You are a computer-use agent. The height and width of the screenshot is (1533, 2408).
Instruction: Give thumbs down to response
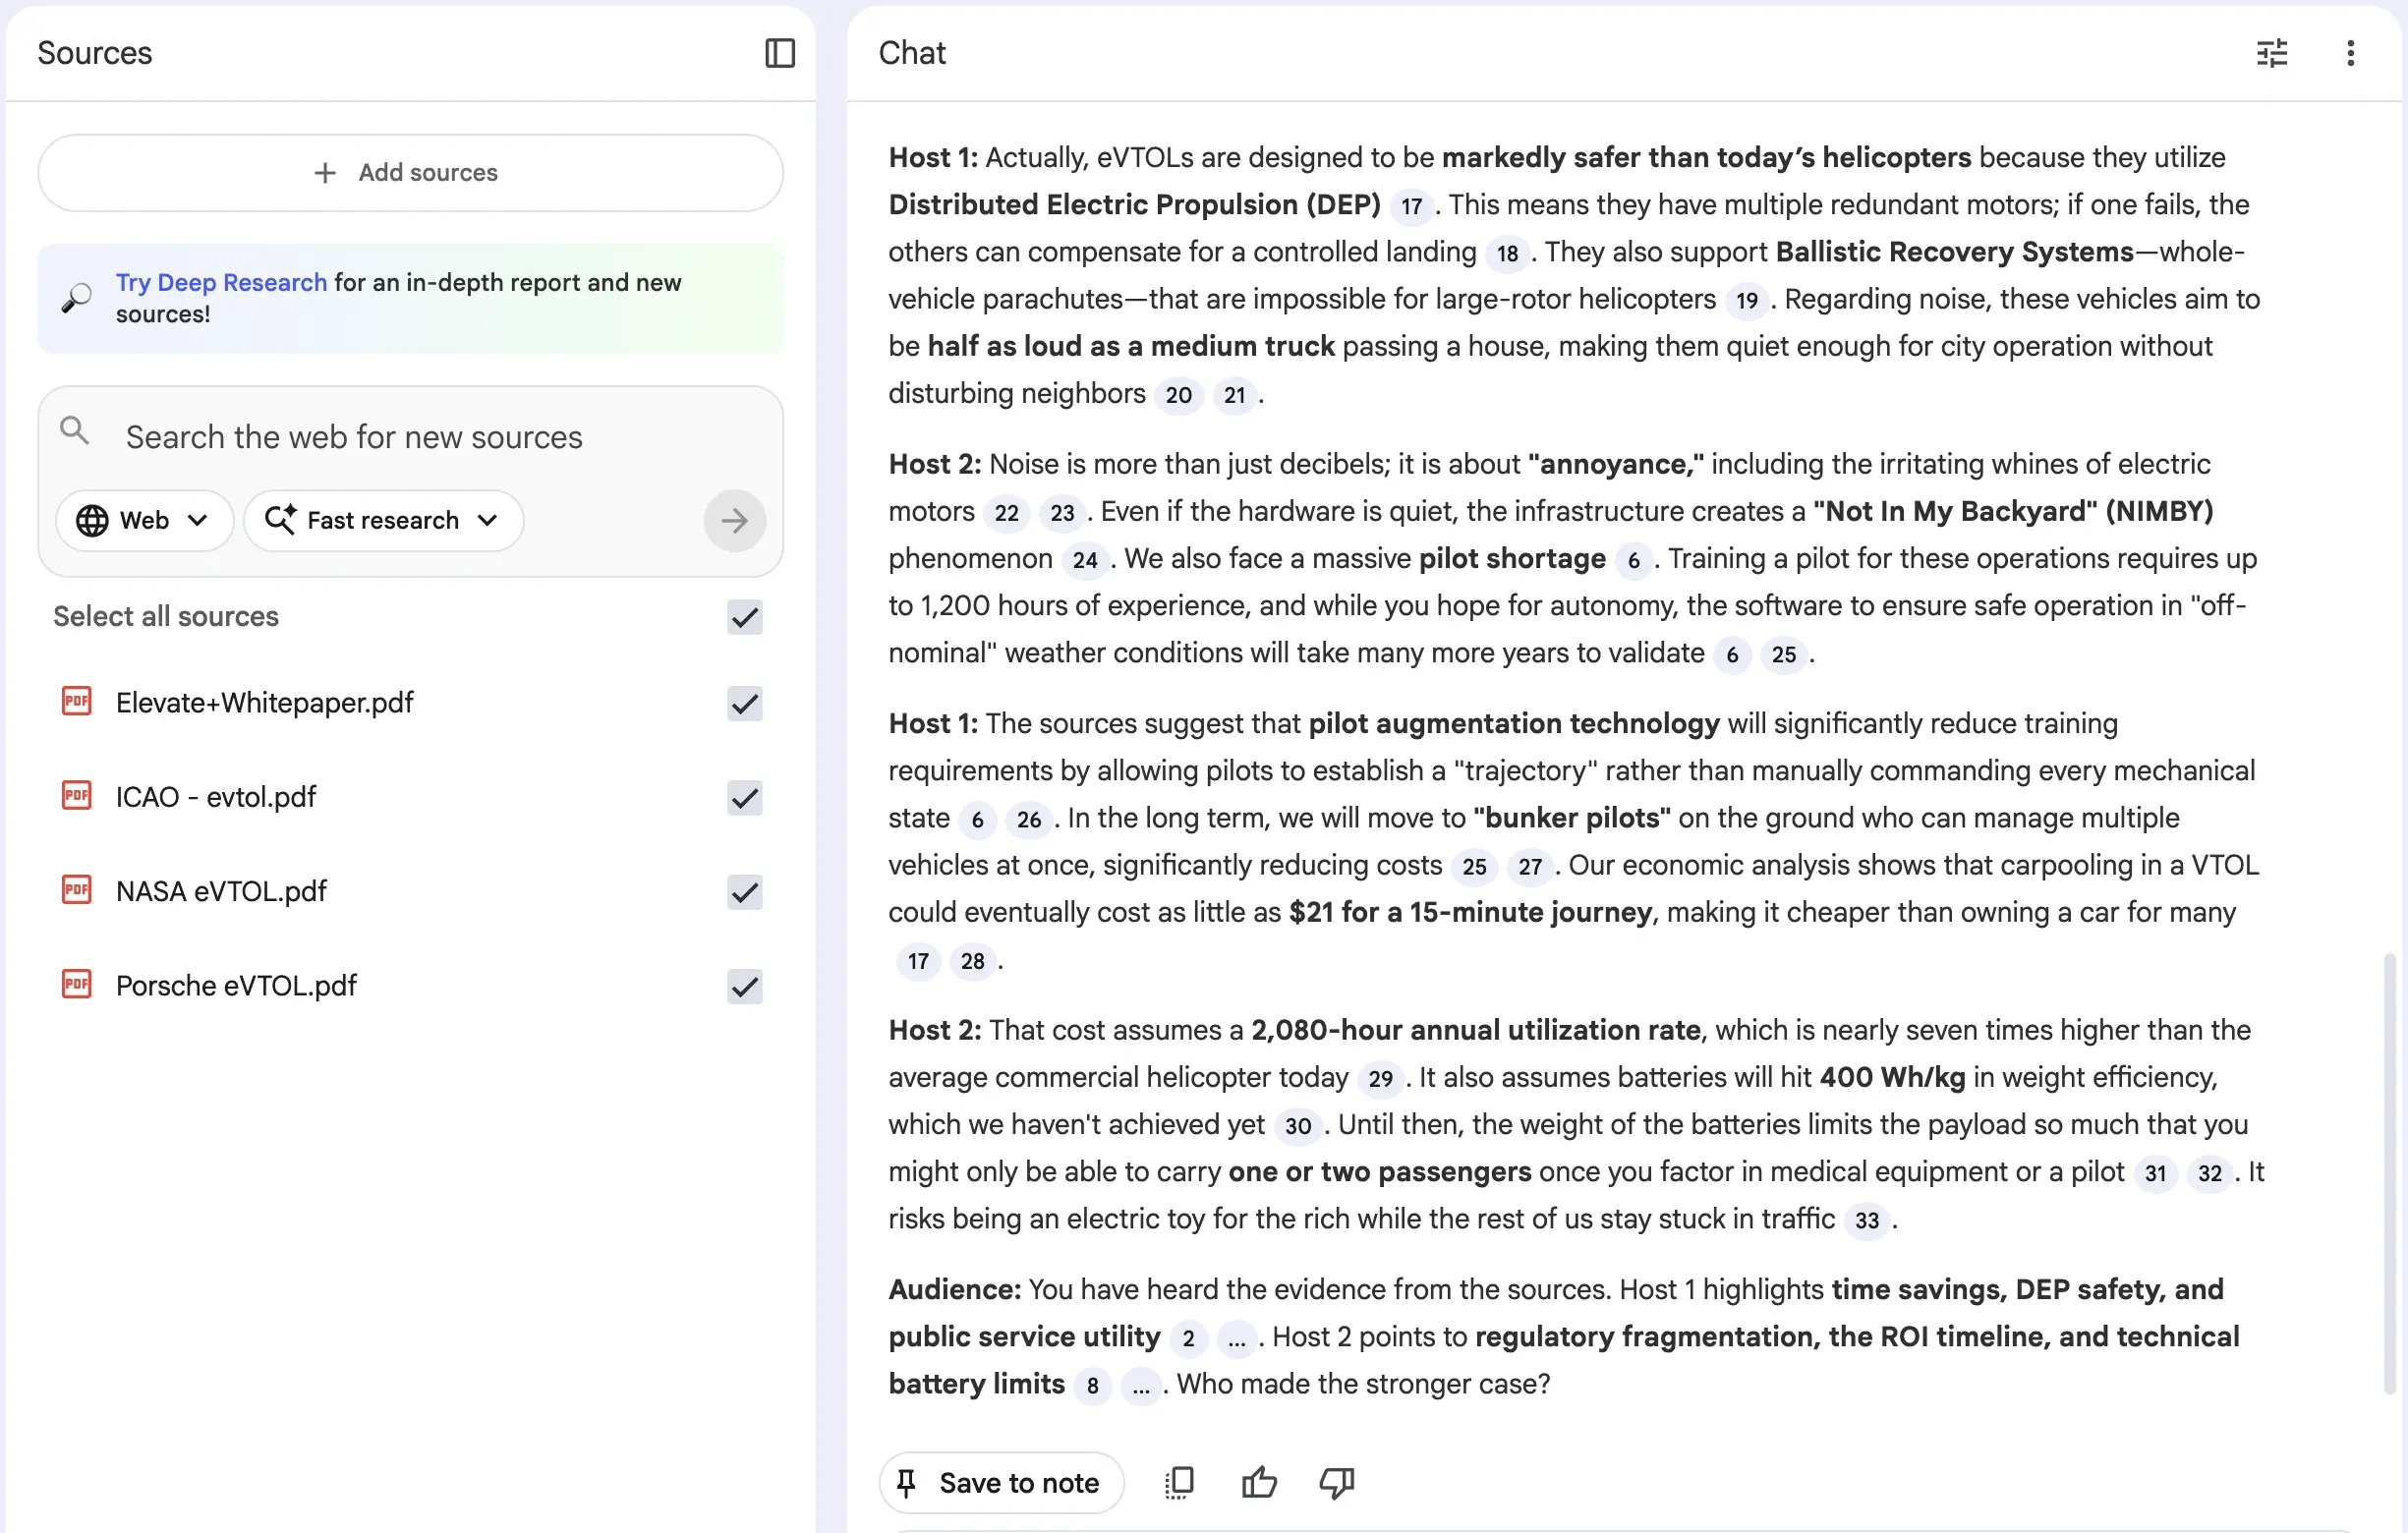click(x=1336, y=1482)
